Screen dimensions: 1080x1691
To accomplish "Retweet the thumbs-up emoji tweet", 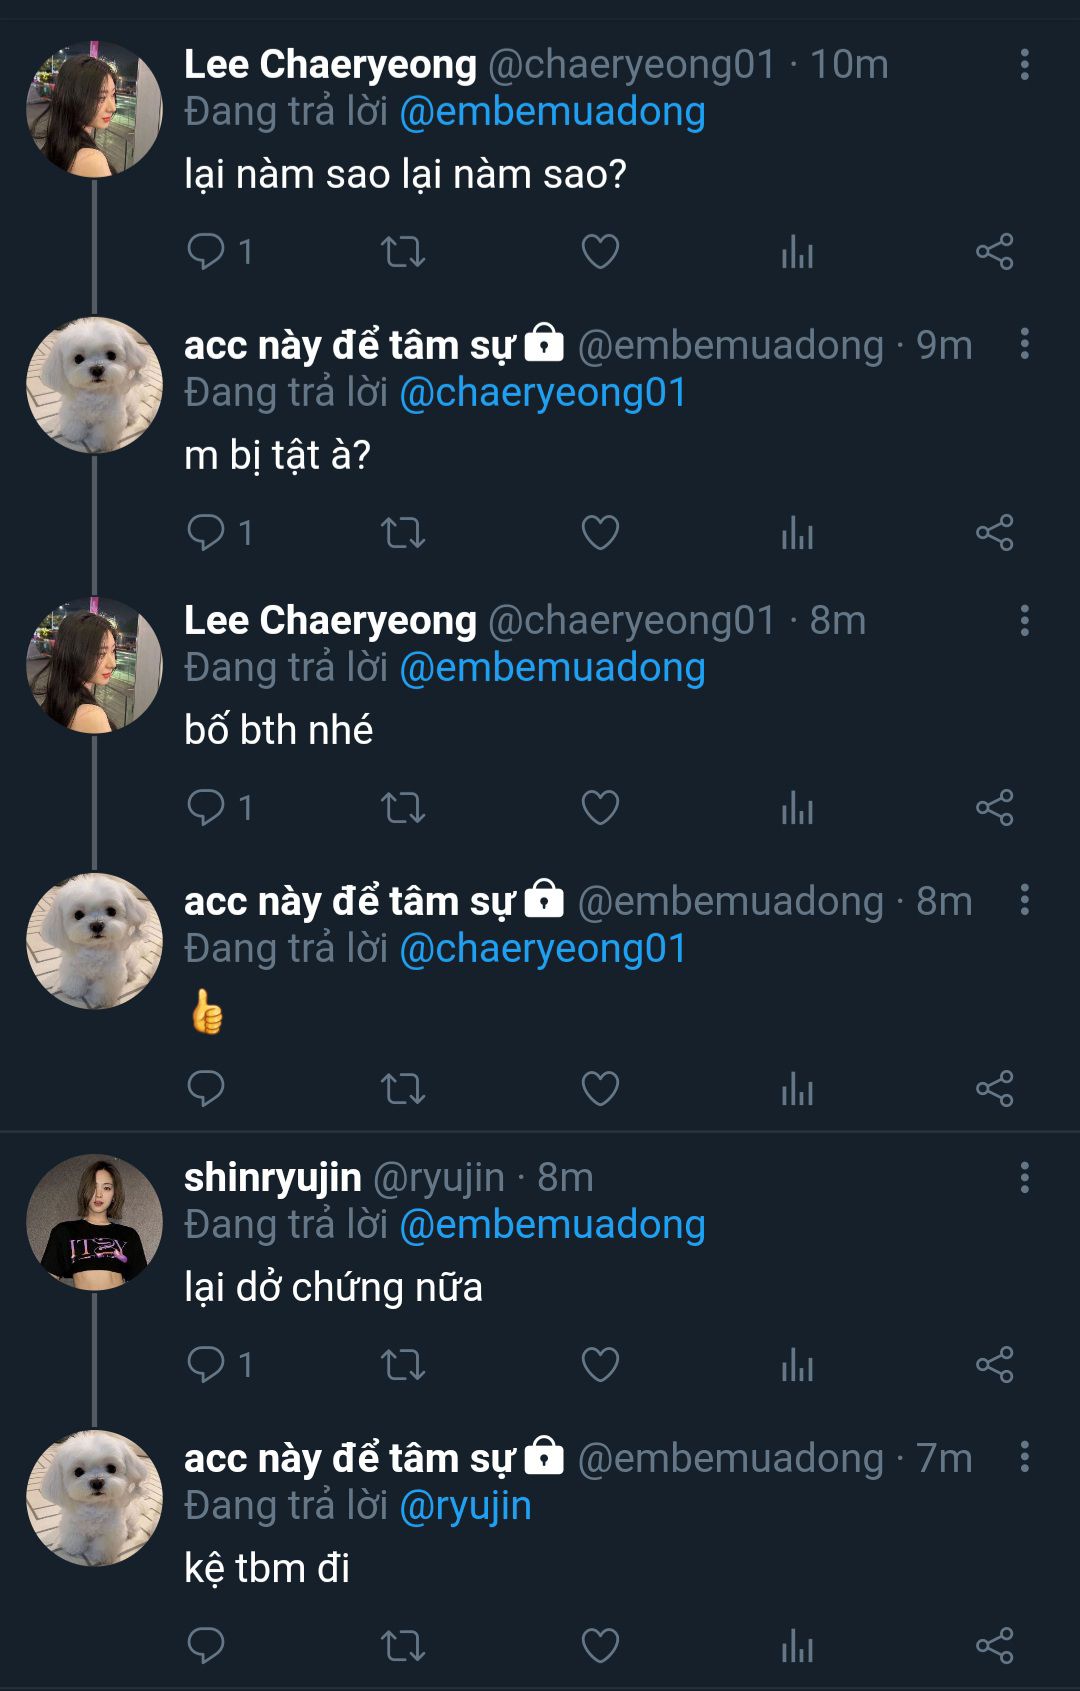I will pyautogui.click(x=403, y=1088).
